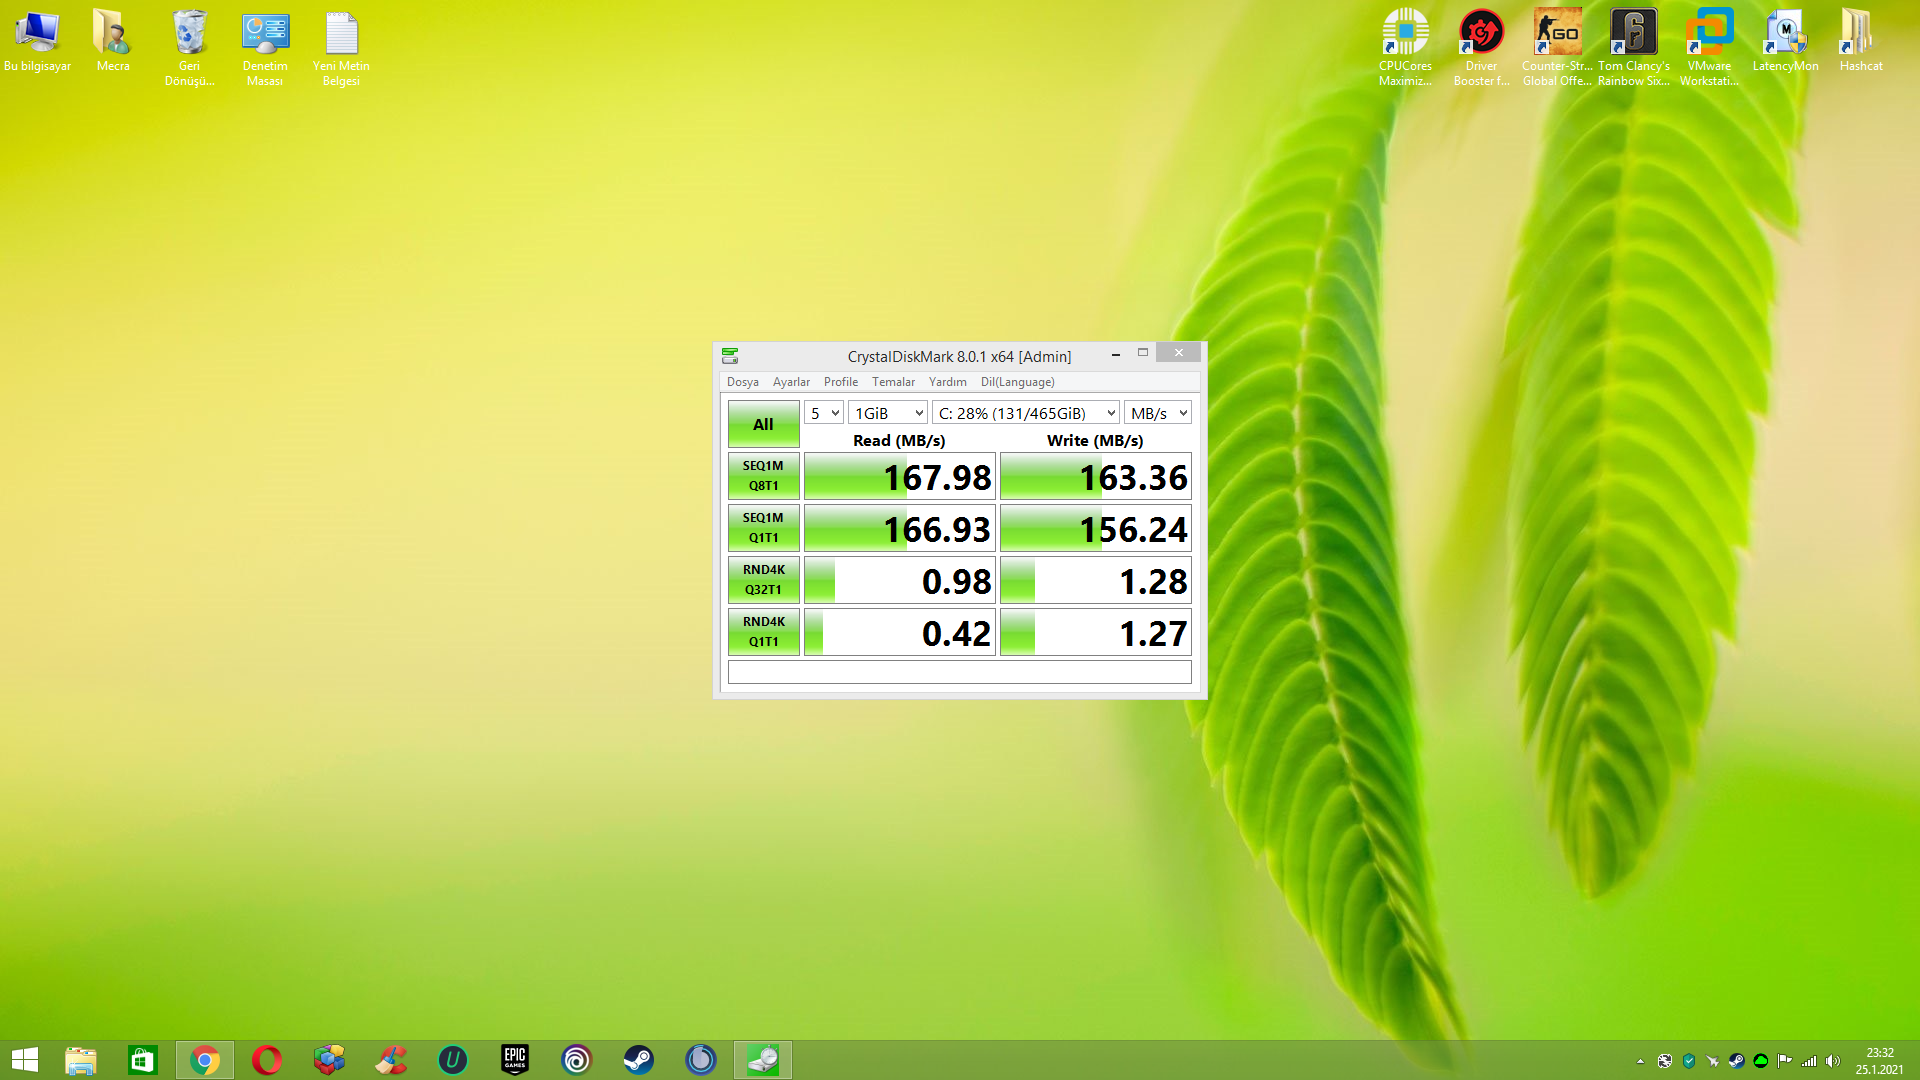The height and width of the screenshot is (1080, 1920).
Task: Launch Counter-Strike Global Offensive shortcut
Action: (x=1557, y=45)
